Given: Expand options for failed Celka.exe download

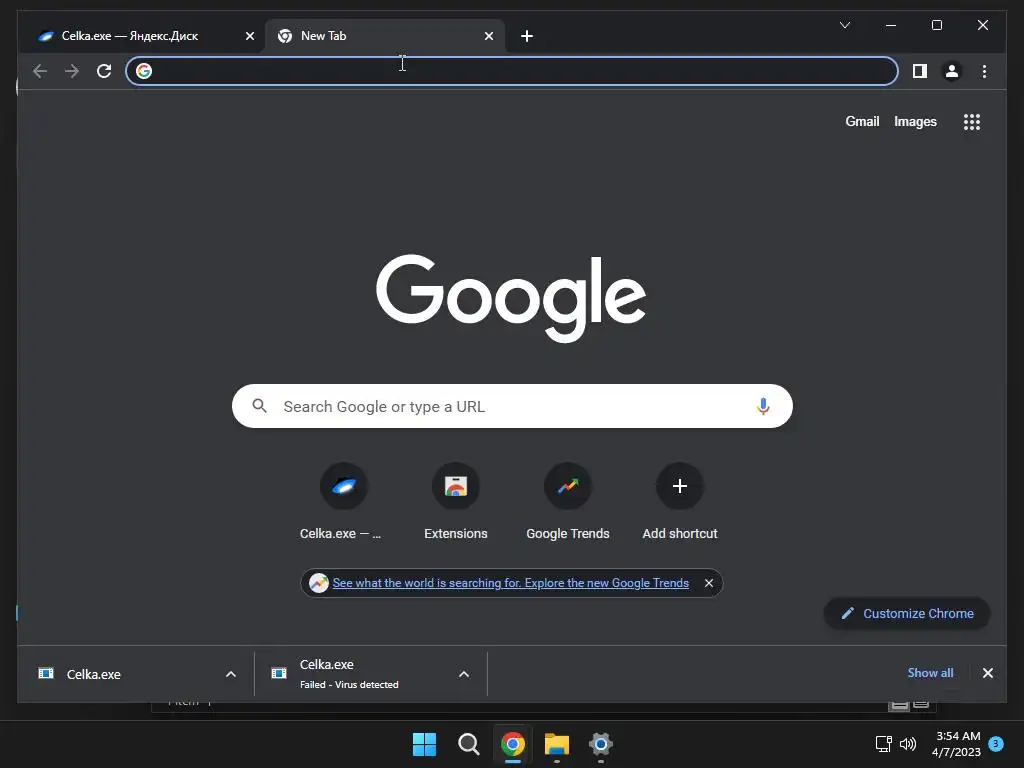Looking at the screenshot, I should pyautogui.click(x=464, y=674).
